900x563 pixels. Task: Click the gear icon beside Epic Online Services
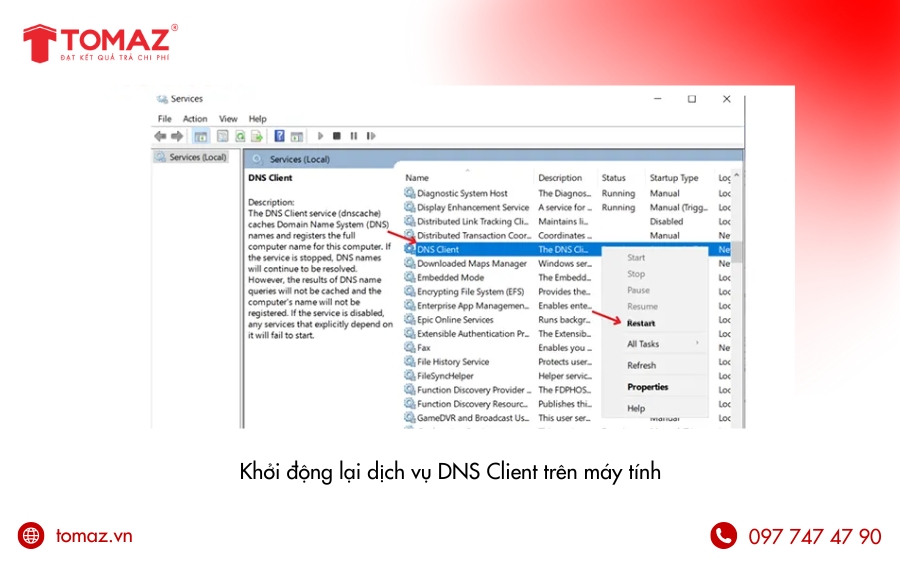409,319
